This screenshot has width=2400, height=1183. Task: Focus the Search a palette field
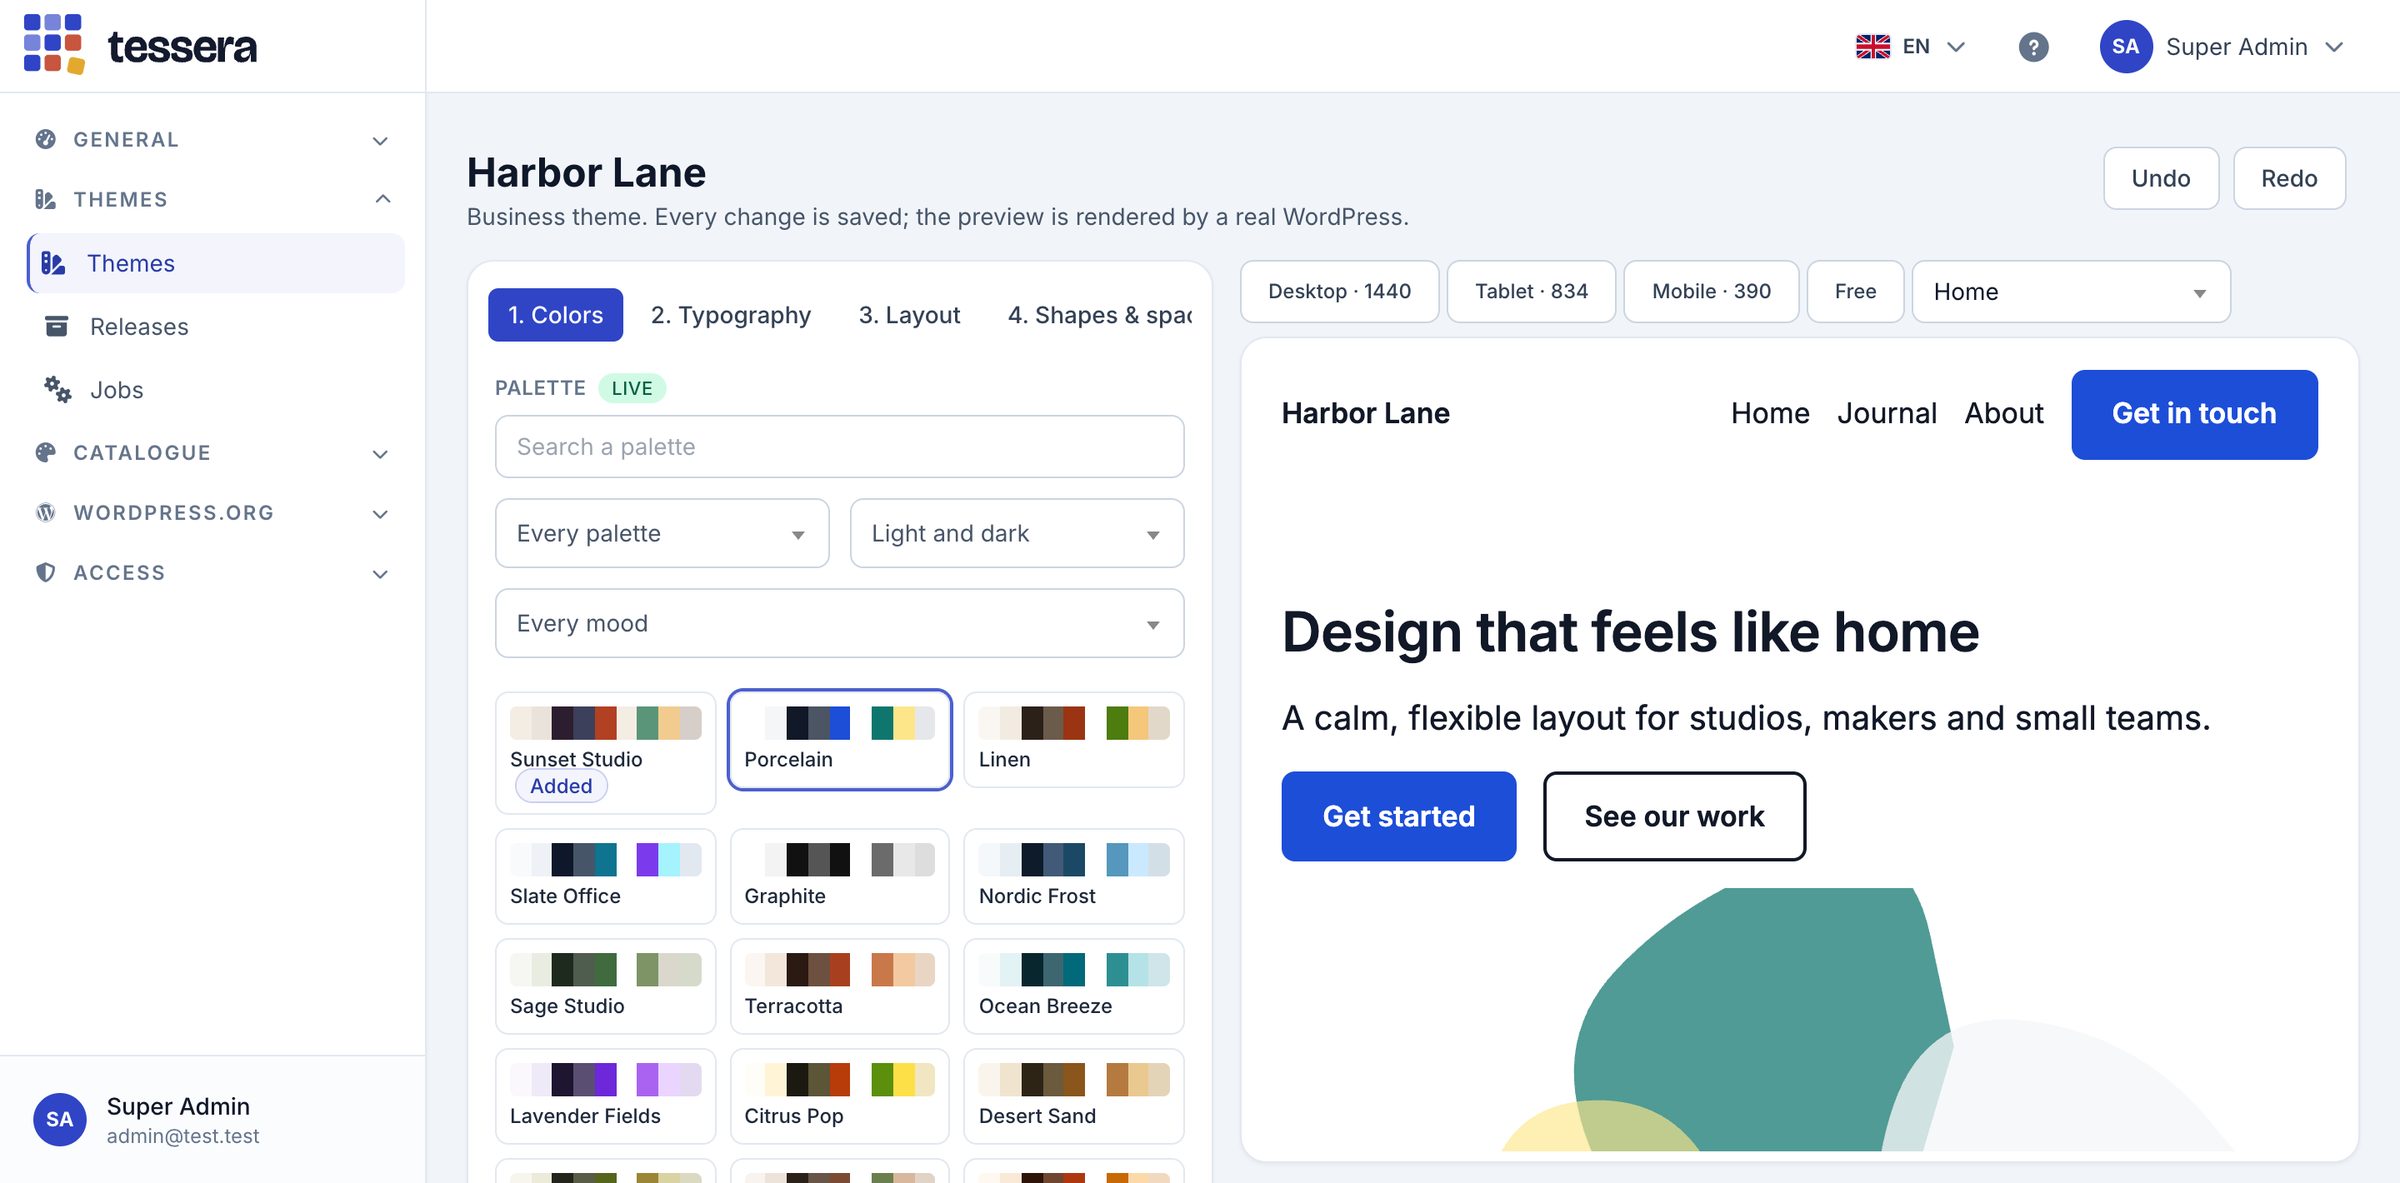coord(840,447)
